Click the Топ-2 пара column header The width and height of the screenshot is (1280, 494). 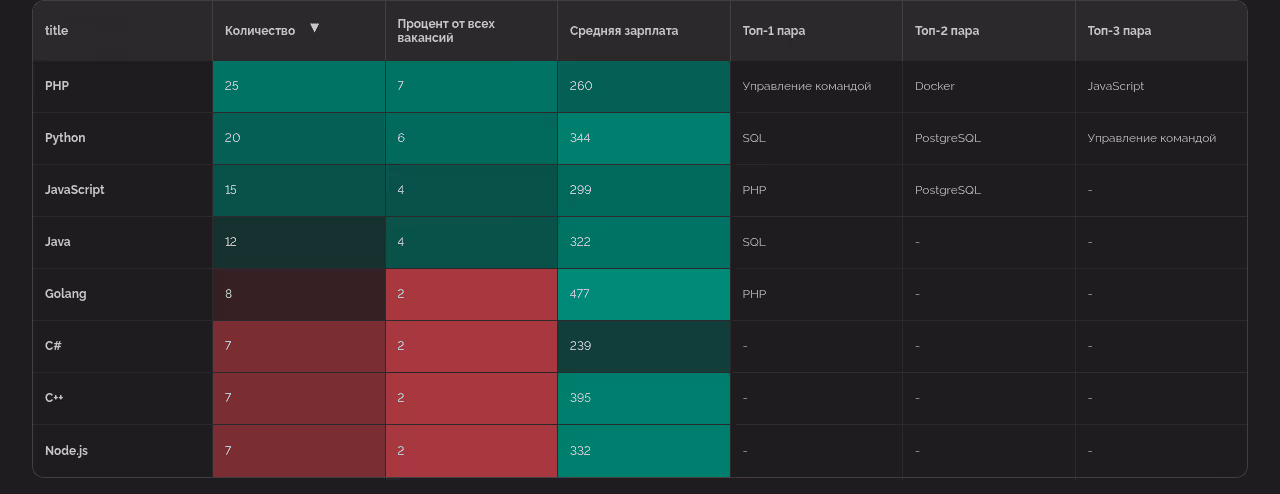pyautogui.click(x=946, y=31)
